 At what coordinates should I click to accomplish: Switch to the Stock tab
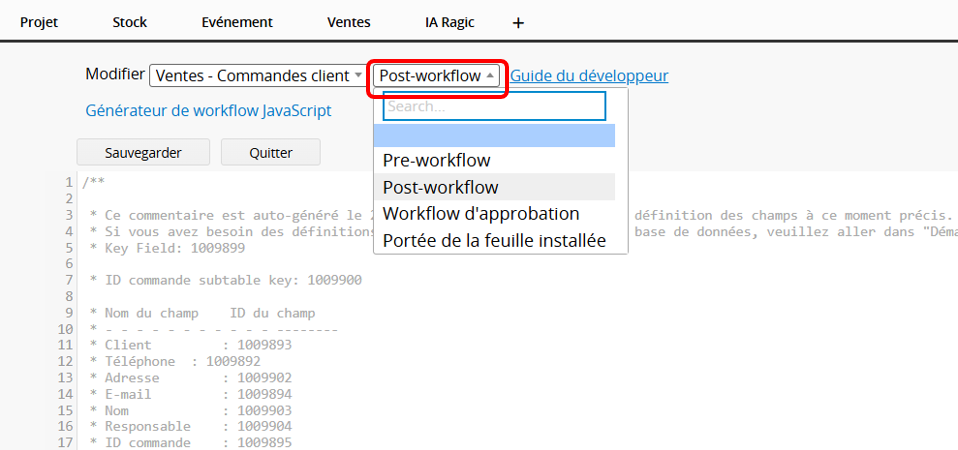click(x=129, y=22)
